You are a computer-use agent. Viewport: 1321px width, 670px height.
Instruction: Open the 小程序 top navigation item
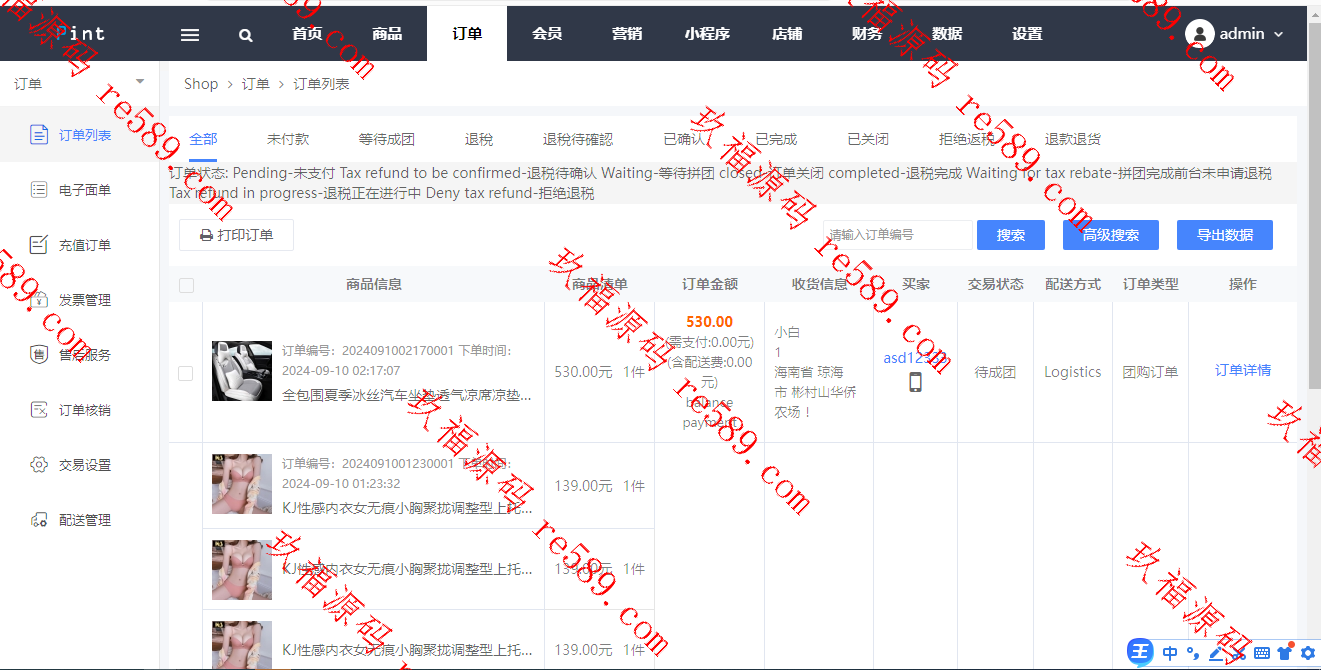click(x=707, y=34)
